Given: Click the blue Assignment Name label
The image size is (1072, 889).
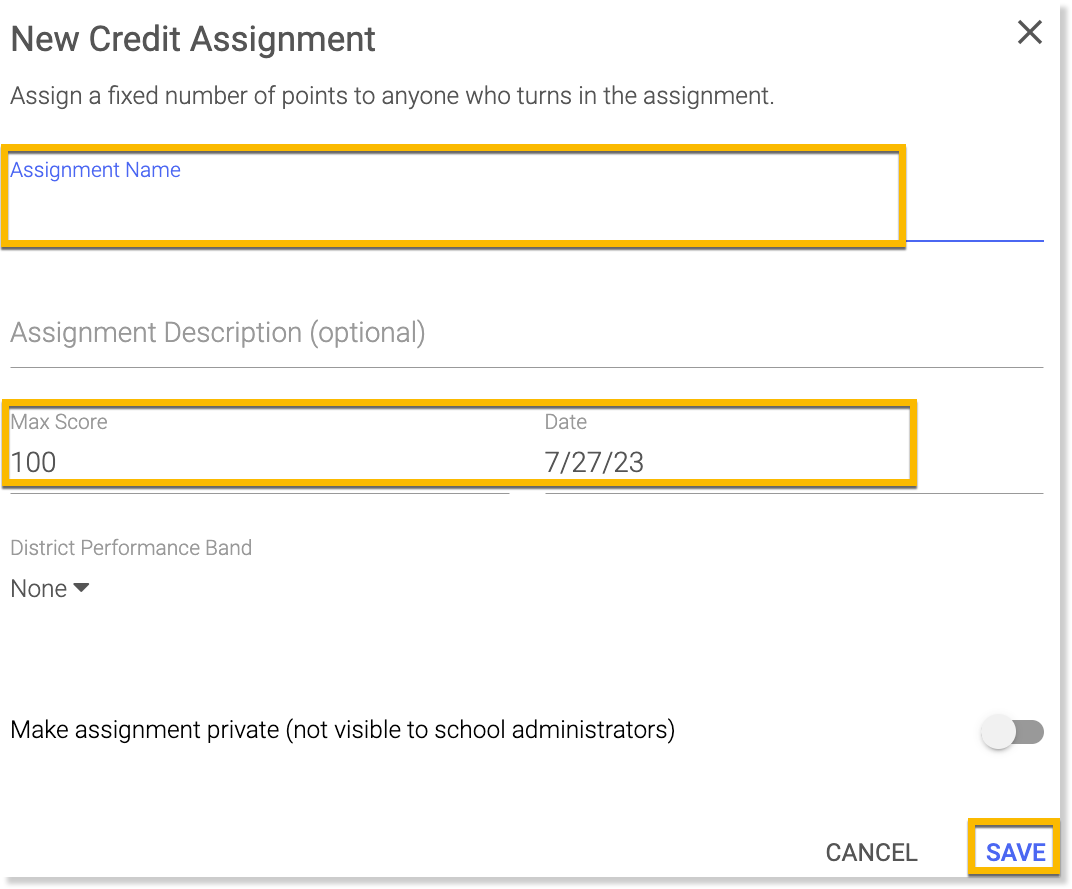Looking at the screenshot, I should tap(95, 170).
